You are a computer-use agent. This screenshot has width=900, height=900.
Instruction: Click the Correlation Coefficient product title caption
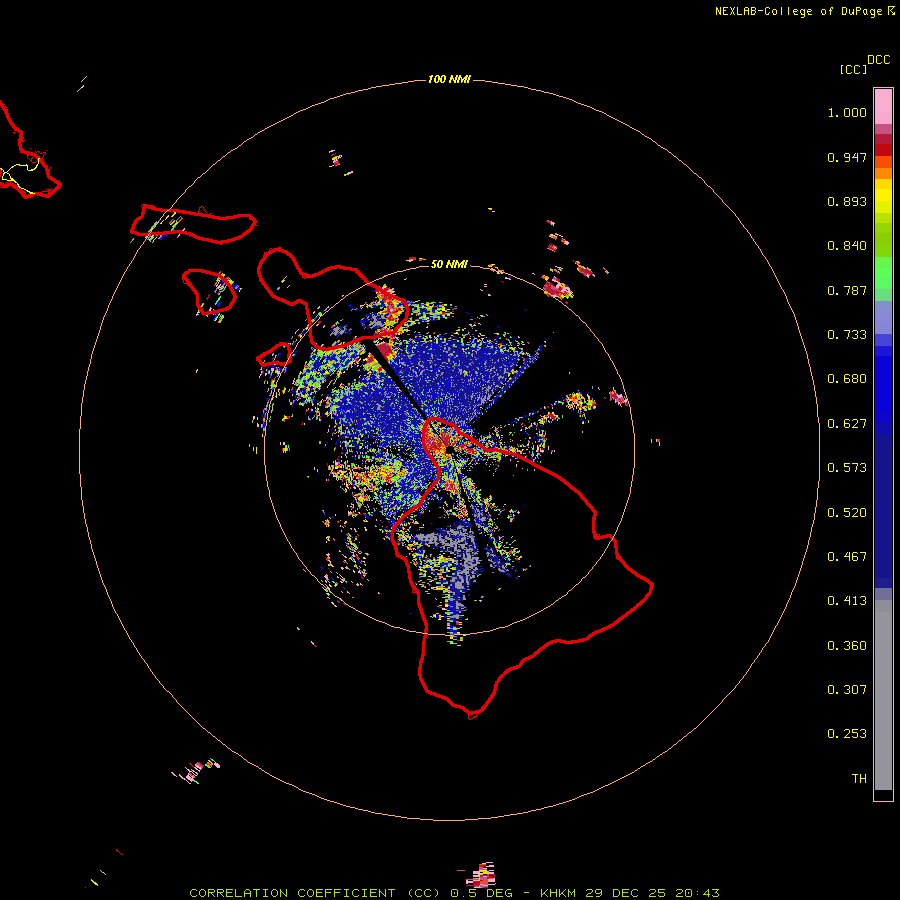point(454,893)
